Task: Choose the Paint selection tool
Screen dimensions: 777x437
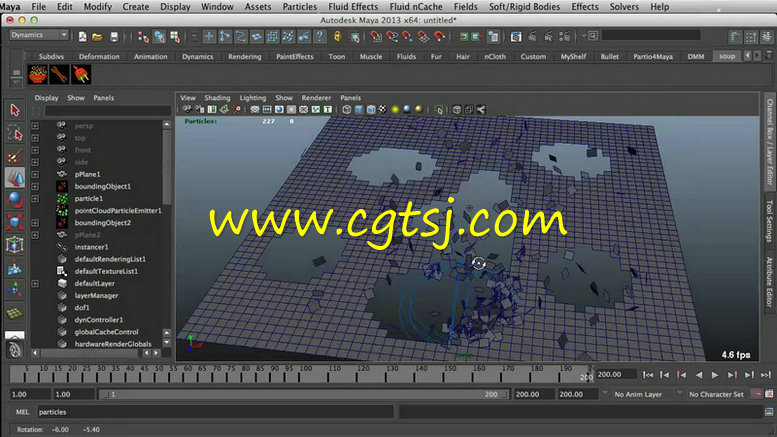Action: point(15,156)
